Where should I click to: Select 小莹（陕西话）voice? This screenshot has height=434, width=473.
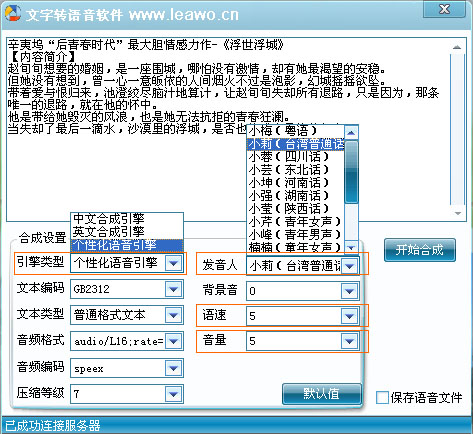(x=296, y=209)
